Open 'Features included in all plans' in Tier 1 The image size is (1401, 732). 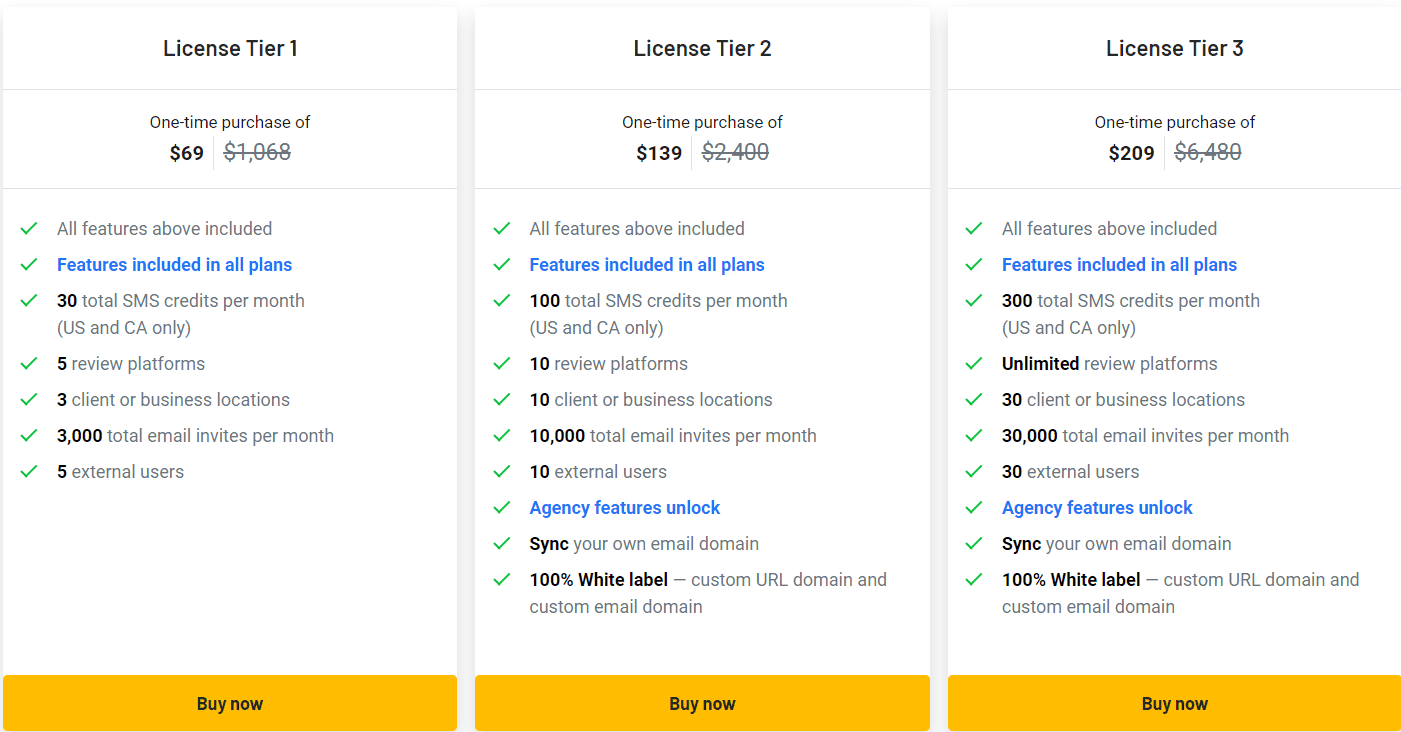(174, 264)
